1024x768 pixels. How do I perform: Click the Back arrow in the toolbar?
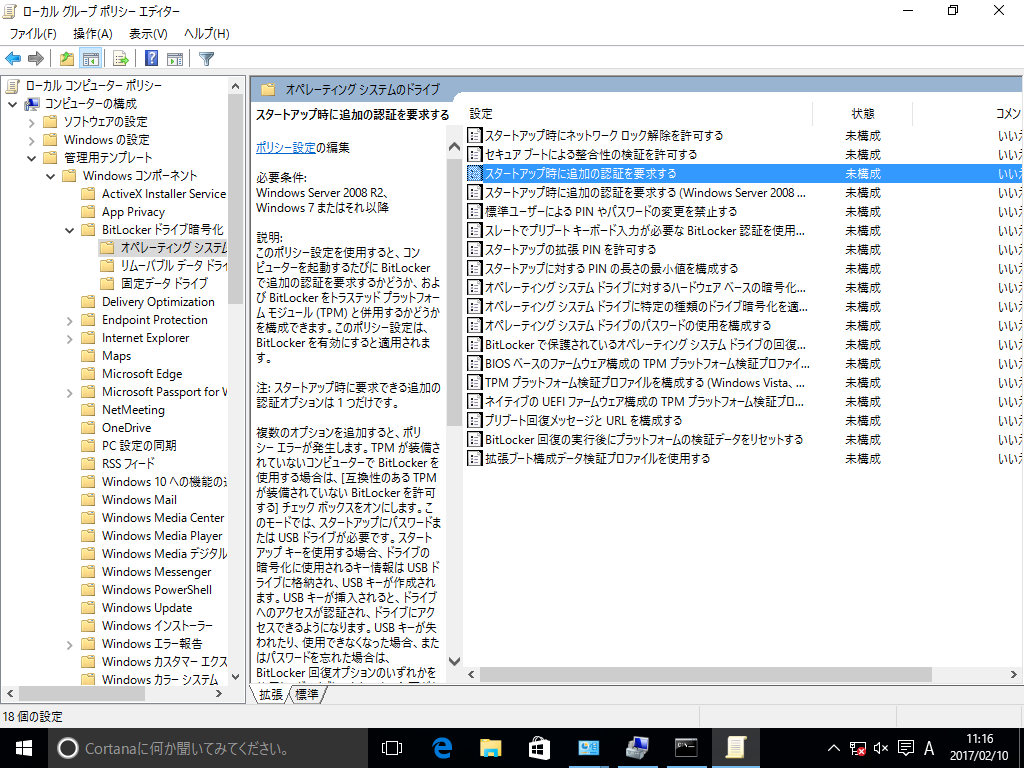pos(13,59)
